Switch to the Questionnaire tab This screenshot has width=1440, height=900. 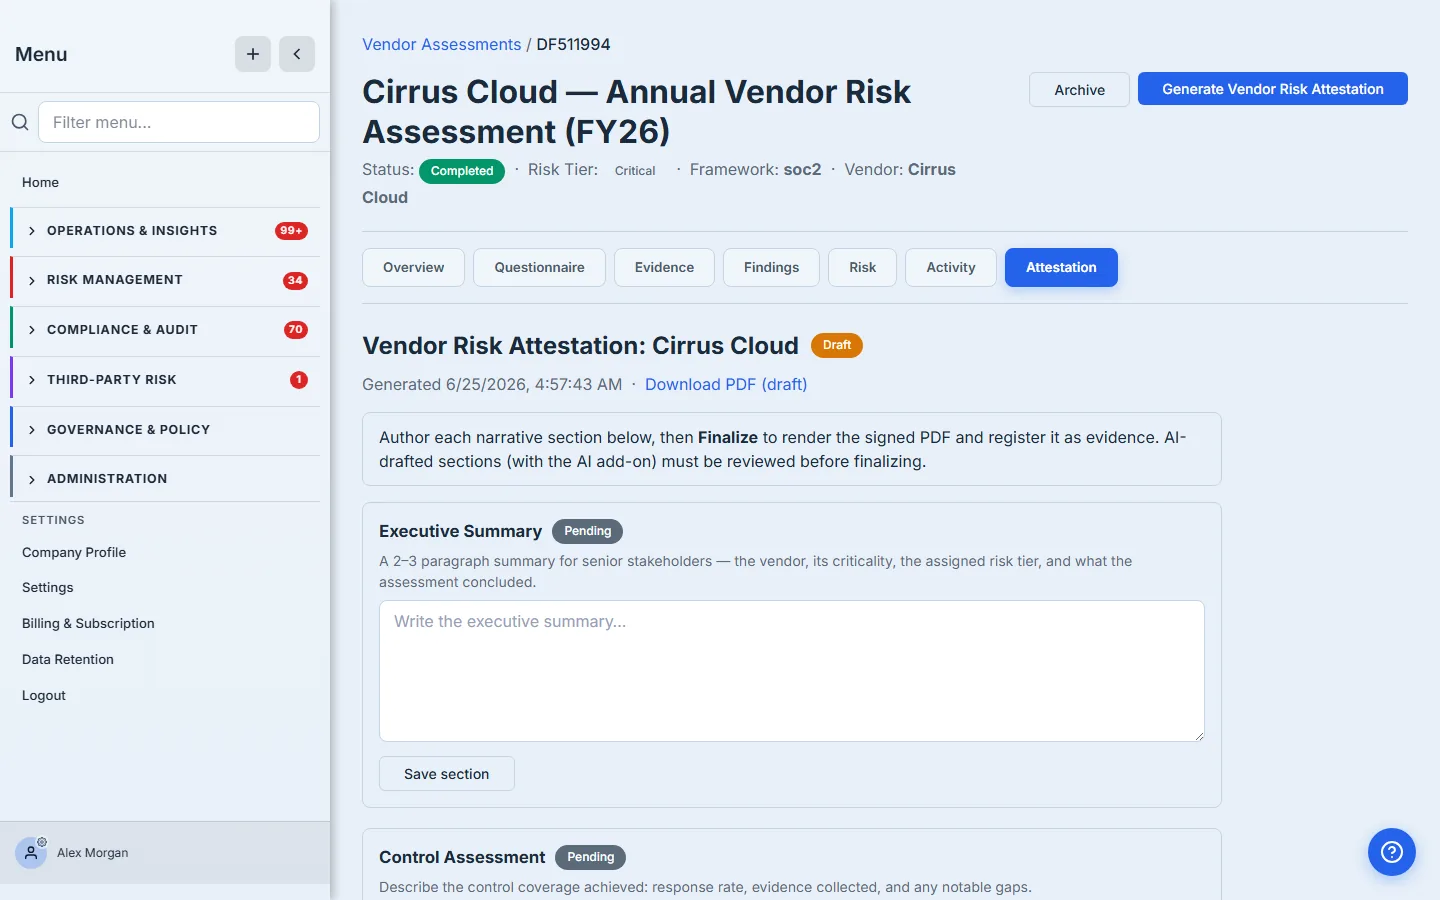[539, 267]
